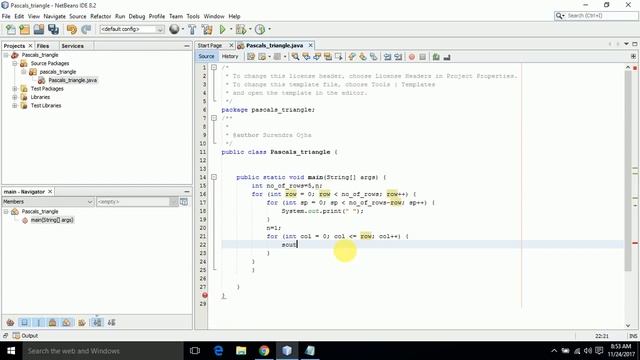This screenshot has height=360, width=640.
Task: Click the editor Find Selection magnifier icon
Action: (295, 57)
